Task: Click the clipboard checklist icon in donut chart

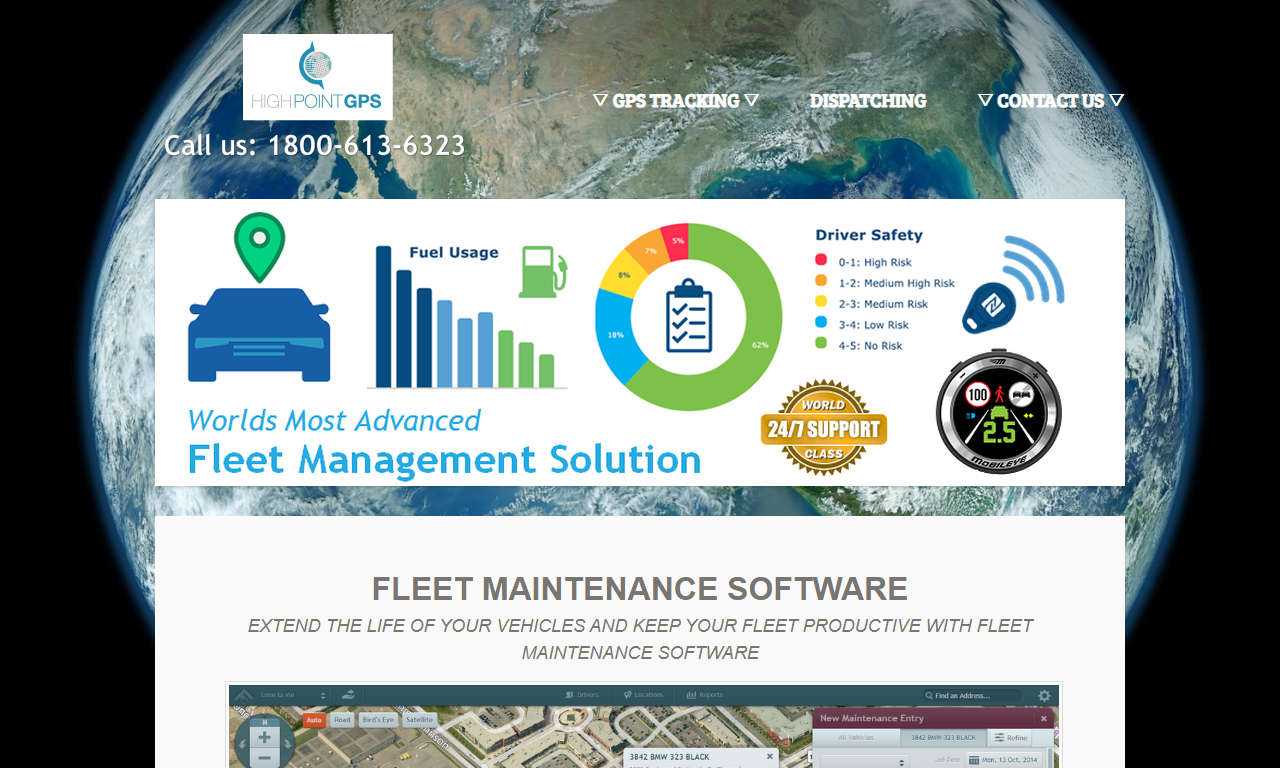Action: click(x=689, y=316)
